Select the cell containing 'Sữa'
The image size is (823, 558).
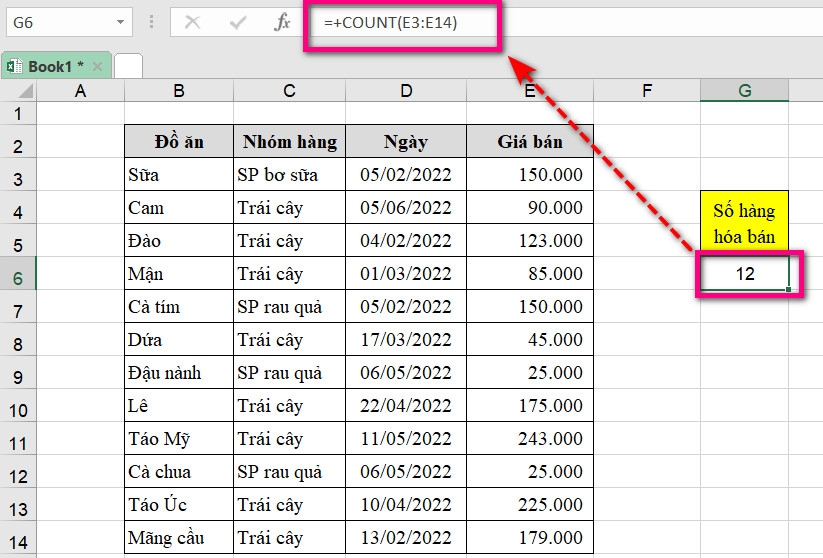[179, 174]
